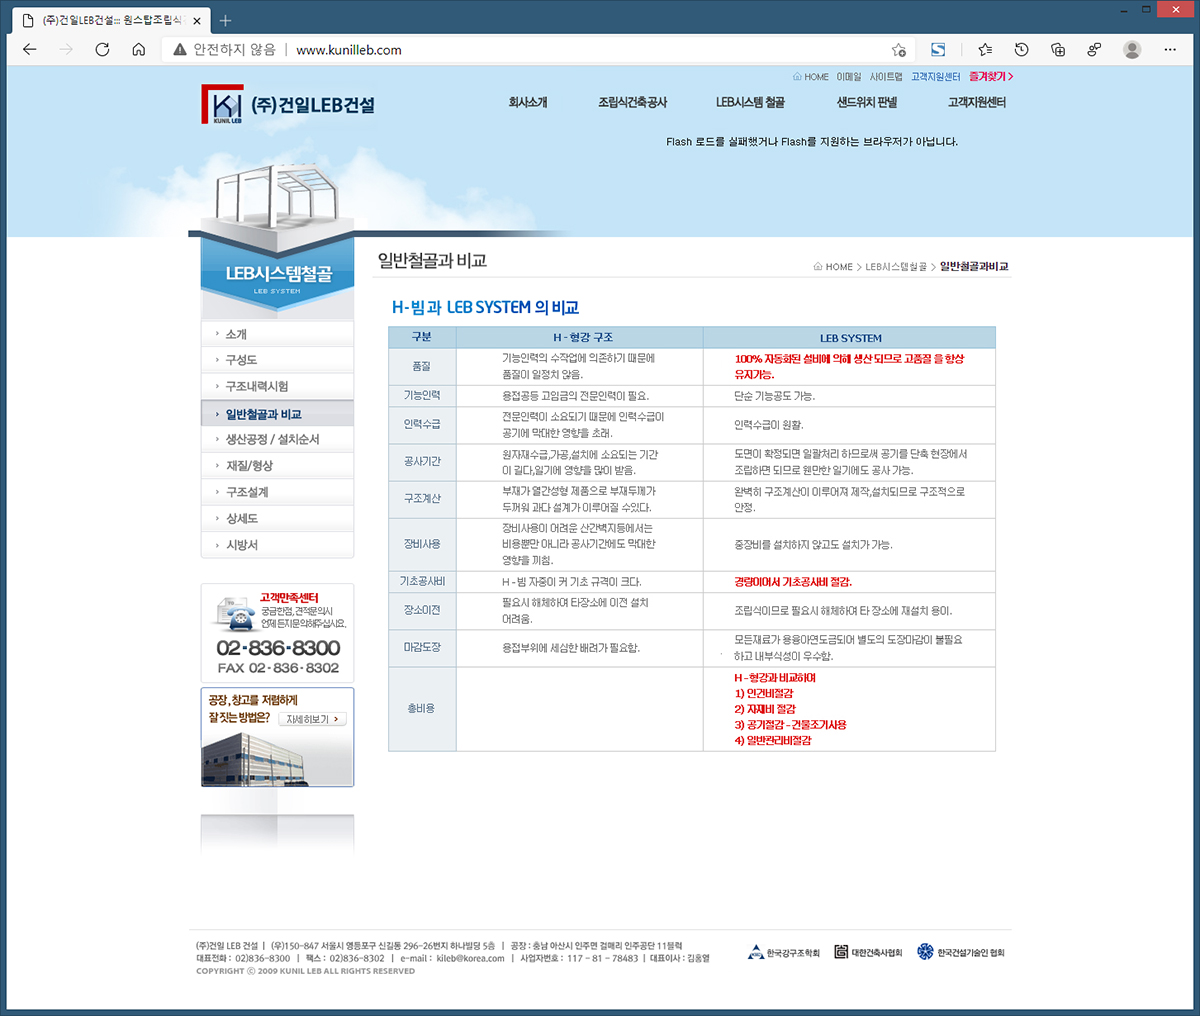Open the 샌드위치 판넬 top menu

(867, 103)
